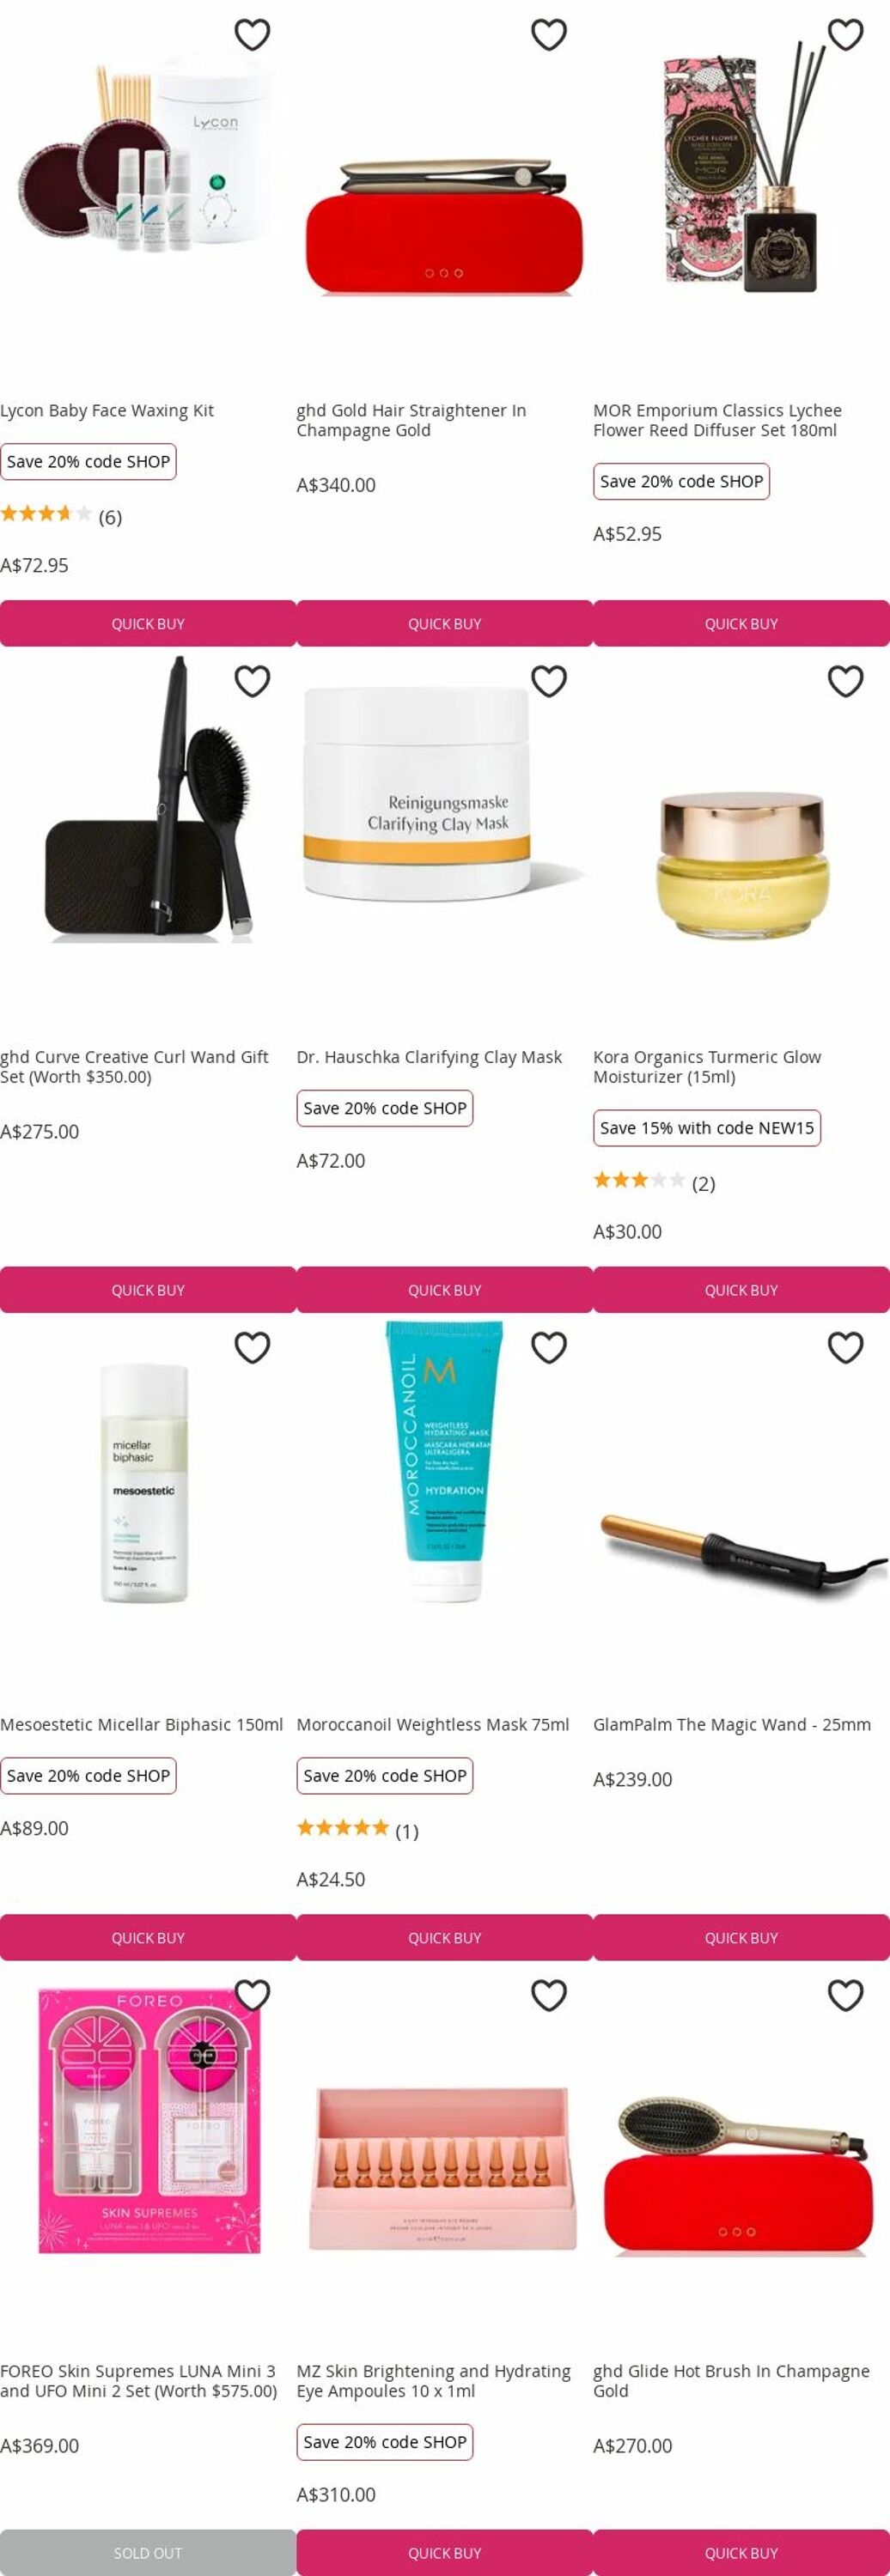This screenshot has width=890, height=2576.
Task: Toggle wishlist heart for ghd Glide Hot Brush
Action: pyautogui.click(x=846, y=1995)
